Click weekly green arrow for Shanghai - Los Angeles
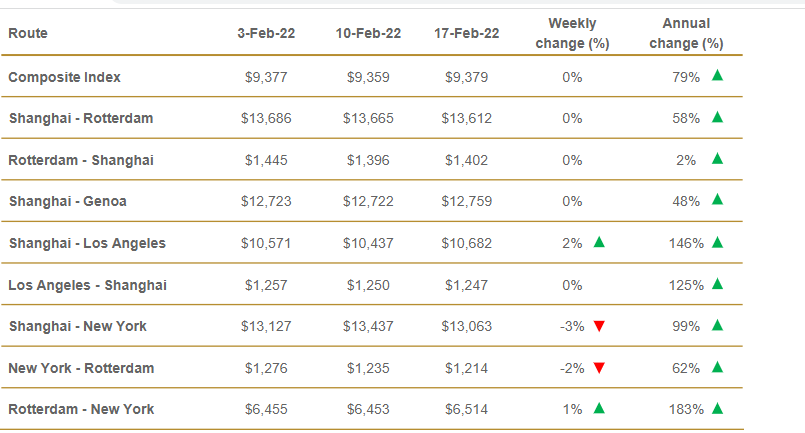This screenshot has height=433, width=805. [x=599, y=243]
